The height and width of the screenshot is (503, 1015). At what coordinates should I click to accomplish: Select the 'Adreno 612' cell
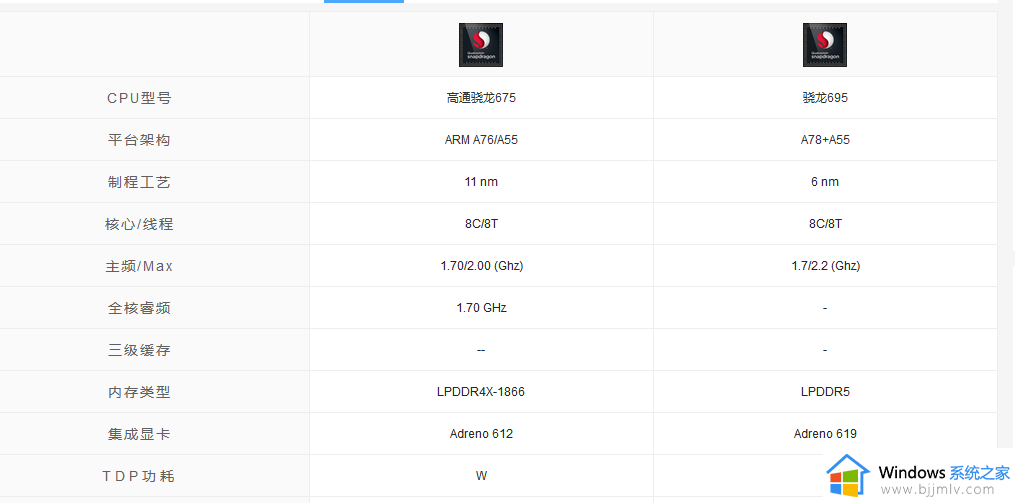[x=481, y=434]
